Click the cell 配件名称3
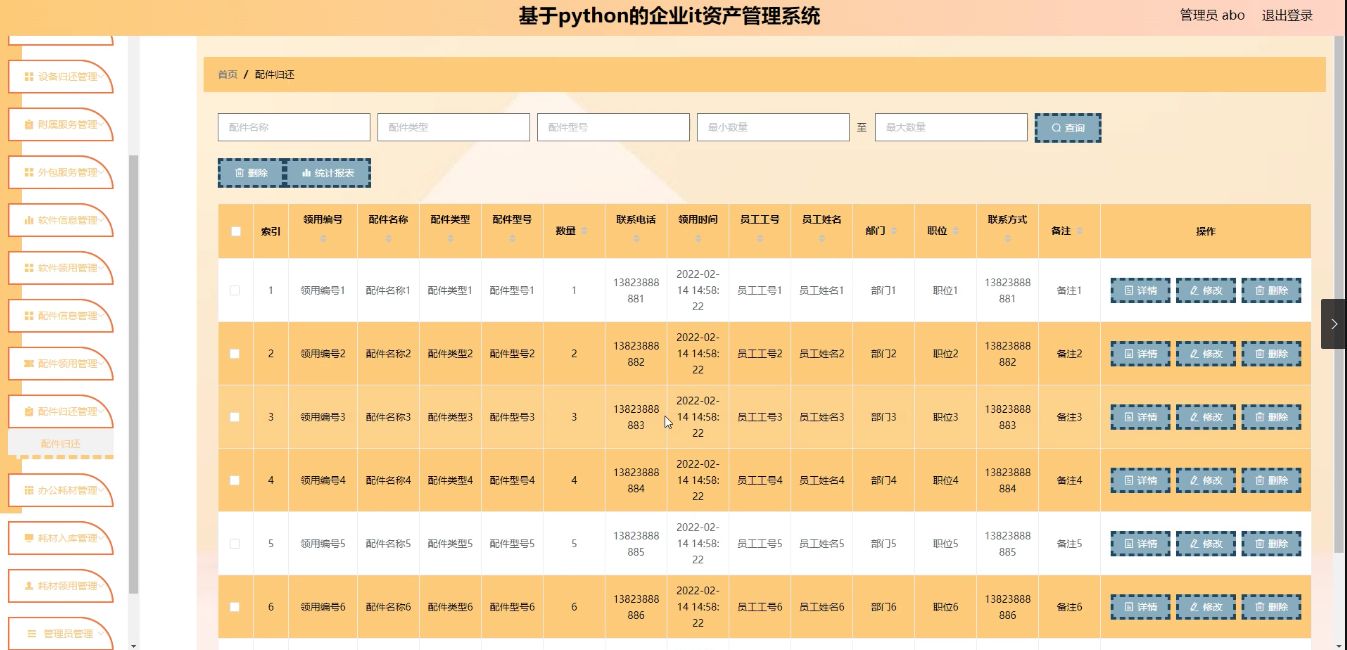 pyautogui.click(x=388, y=417)
